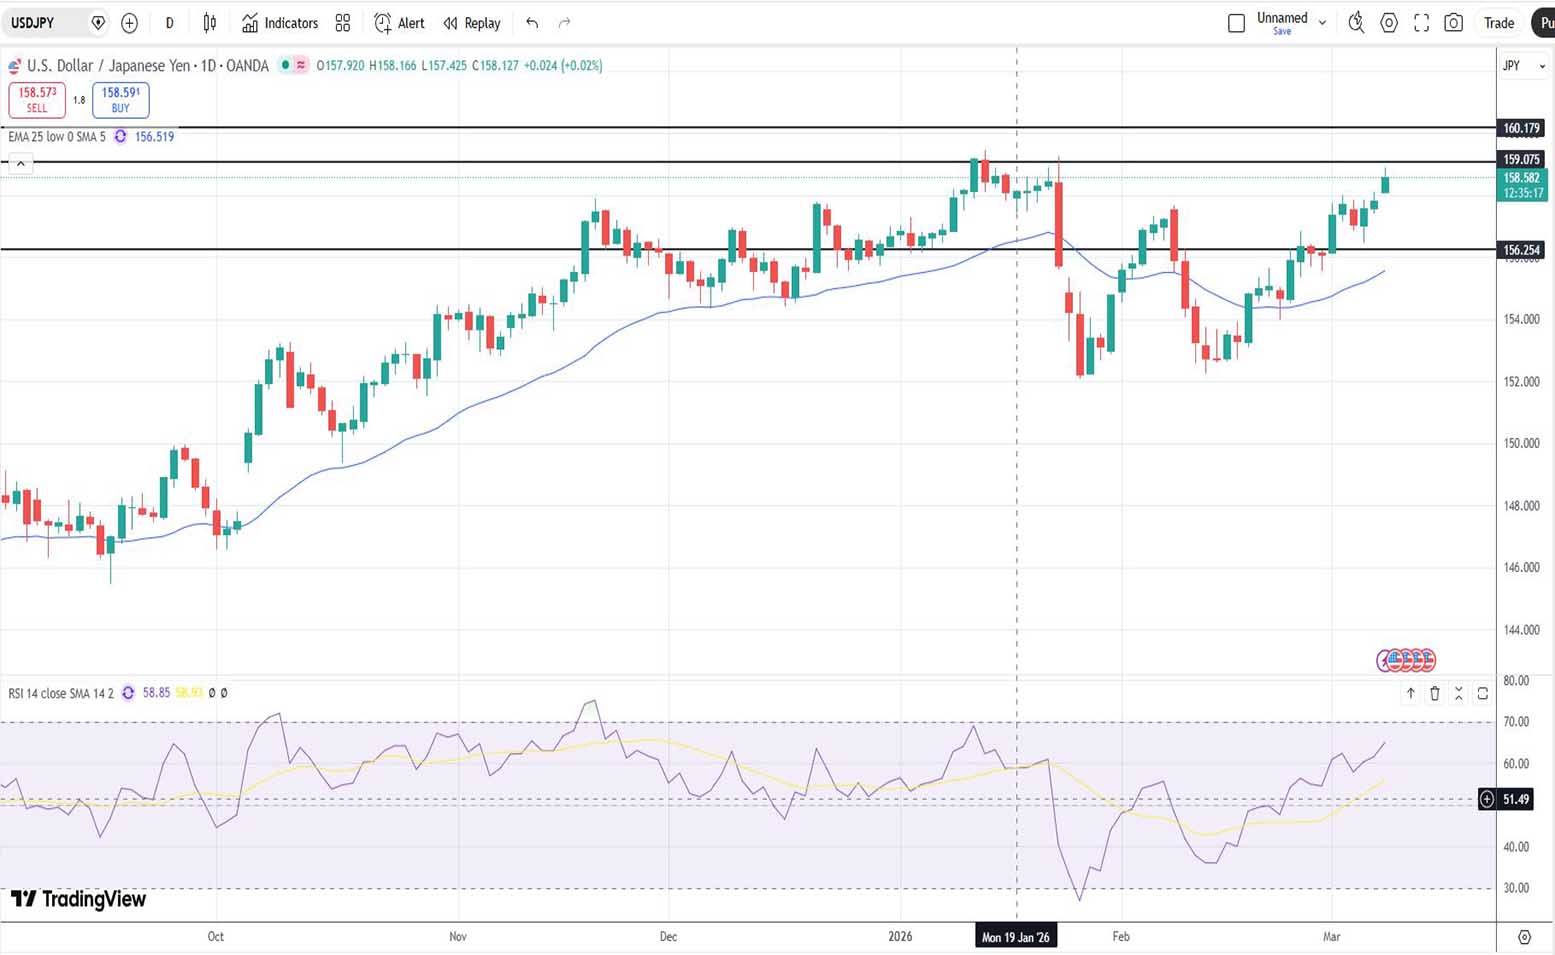
Task: Toggle the layout select square box
Action: tap(1236, 23)
